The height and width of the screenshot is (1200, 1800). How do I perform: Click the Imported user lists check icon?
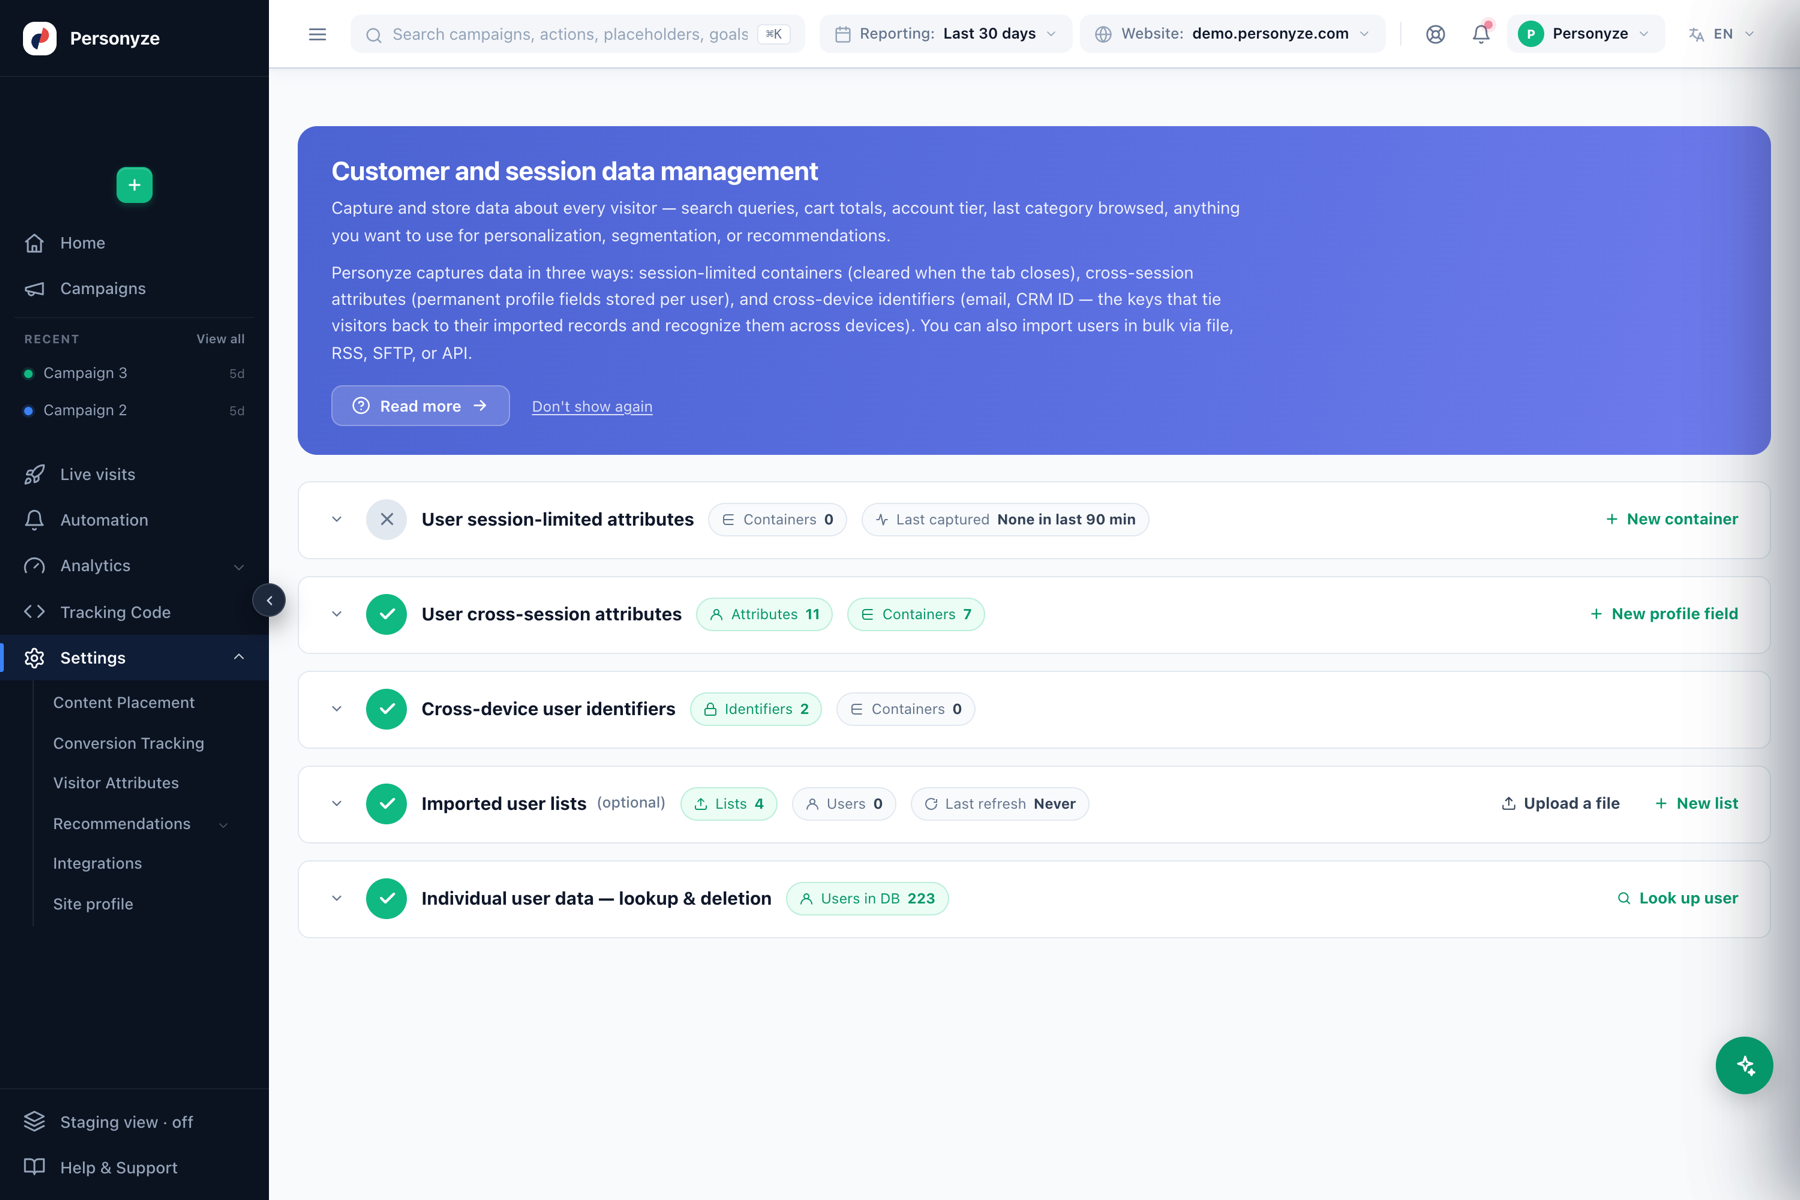pos(386,804)
